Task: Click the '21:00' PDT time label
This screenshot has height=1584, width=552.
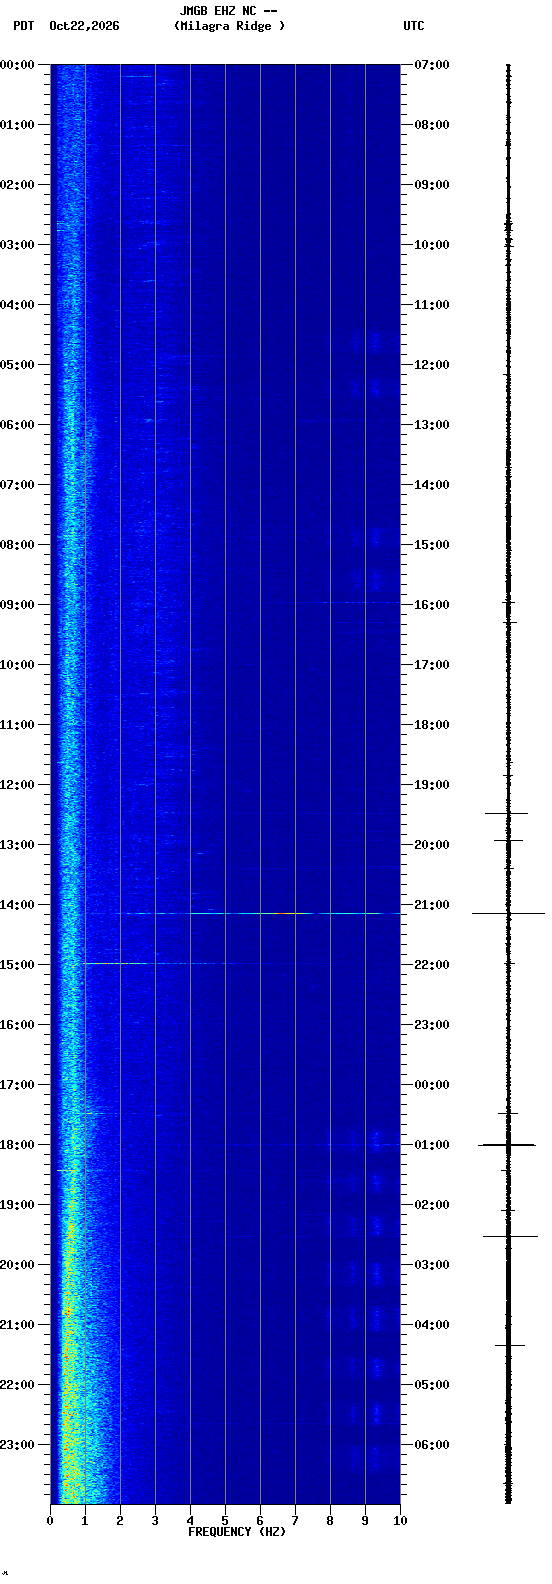Action: coord(17,1325)
